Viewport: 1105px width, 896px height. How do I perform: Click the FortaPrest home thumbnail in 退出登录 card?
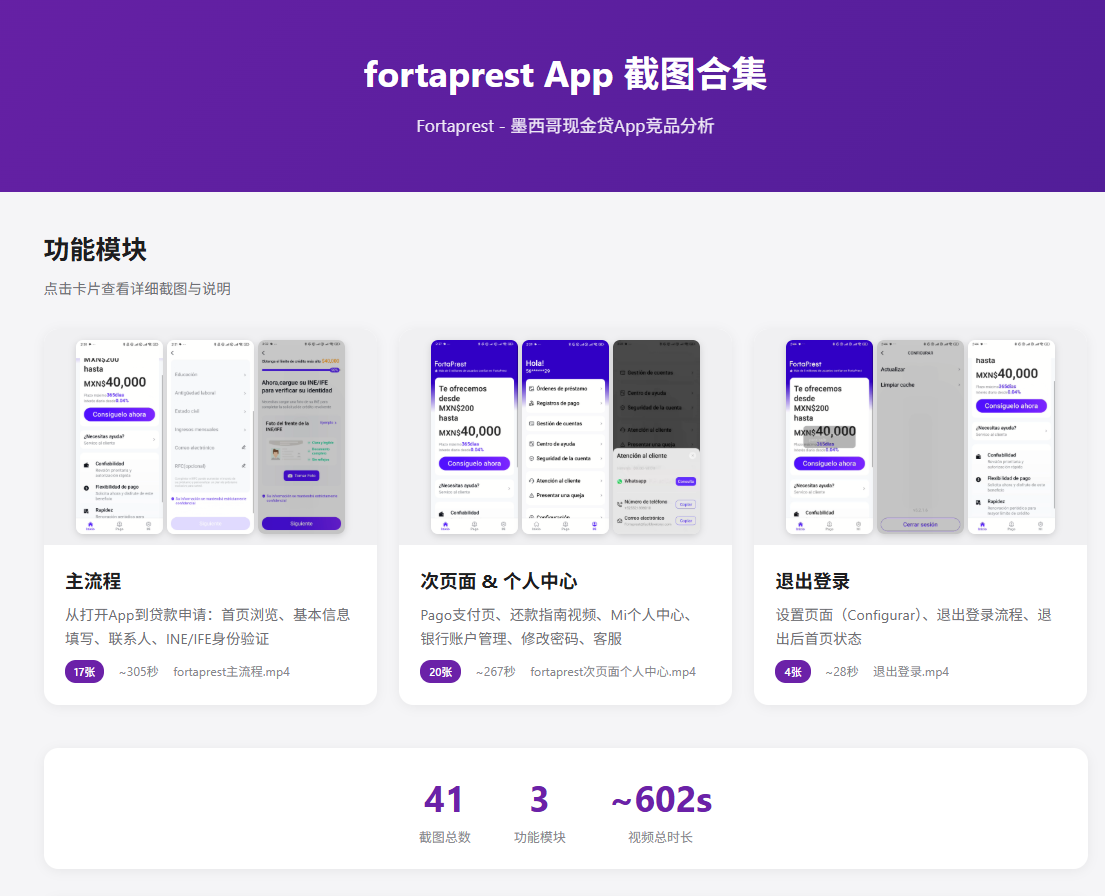click(x=829, y=436)
